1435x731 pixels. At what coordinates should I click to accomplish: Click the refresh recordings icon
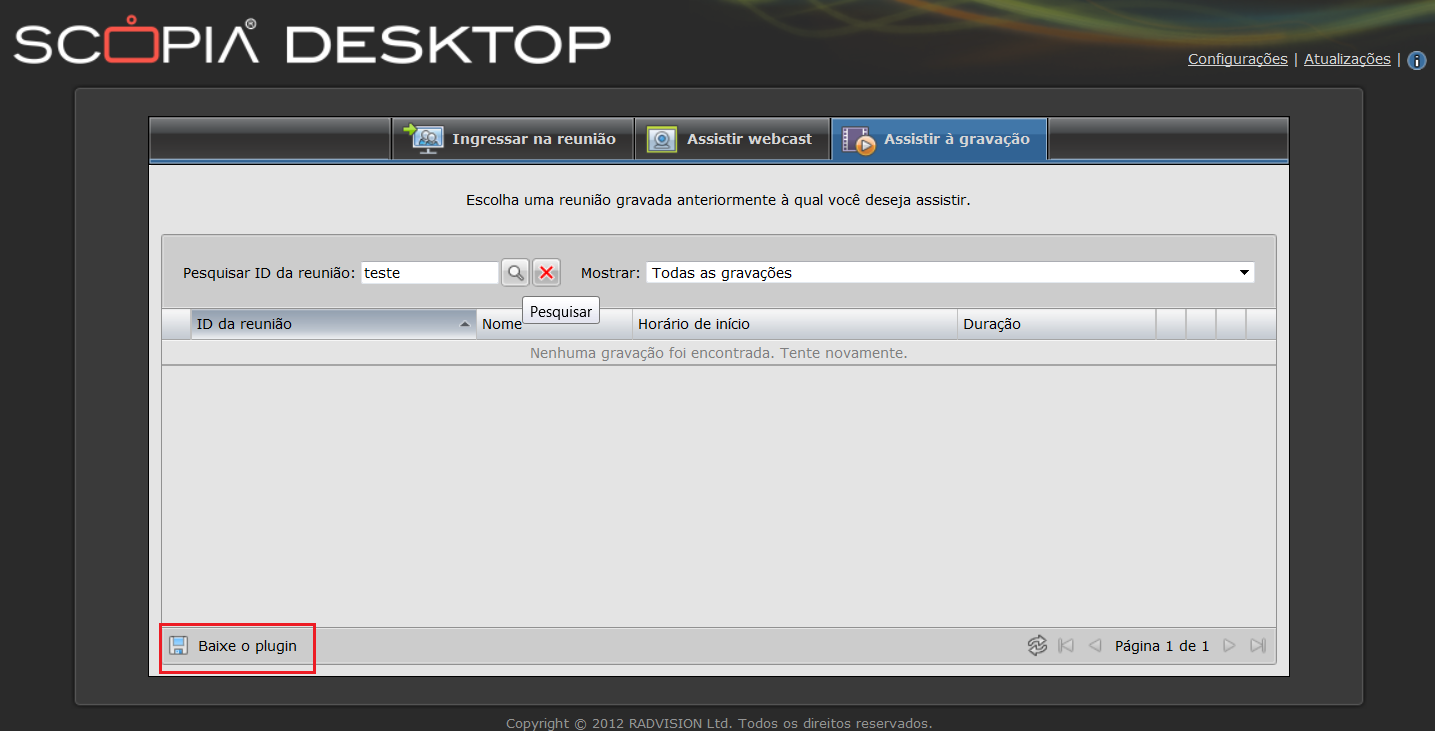point(1037,646)
